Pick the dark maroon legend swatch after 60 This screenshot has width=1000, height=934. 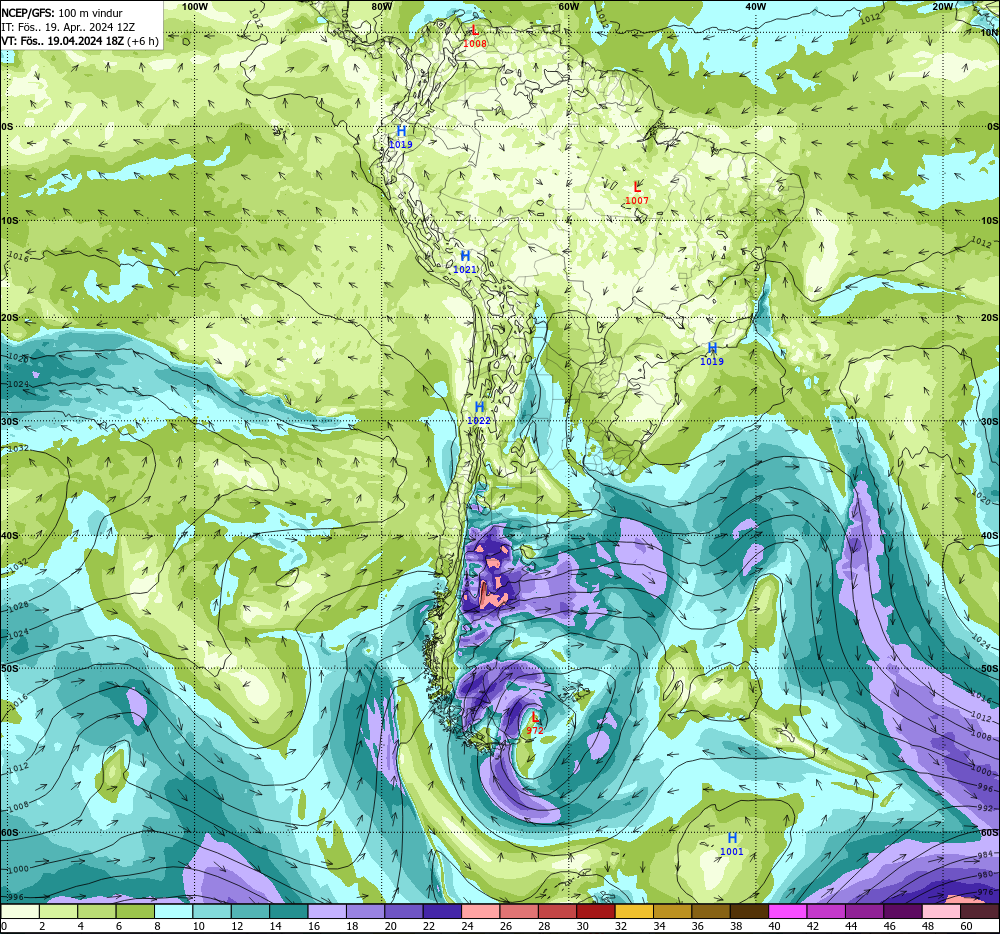tap(979, 912)
